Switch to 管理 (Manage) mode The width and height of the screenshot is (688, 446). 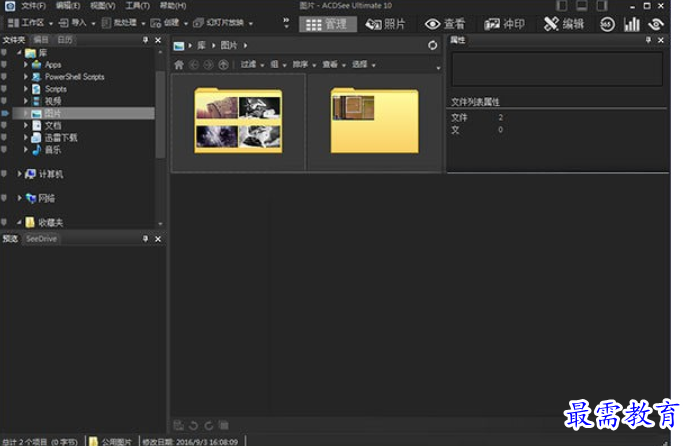click(x=326, y=24)
